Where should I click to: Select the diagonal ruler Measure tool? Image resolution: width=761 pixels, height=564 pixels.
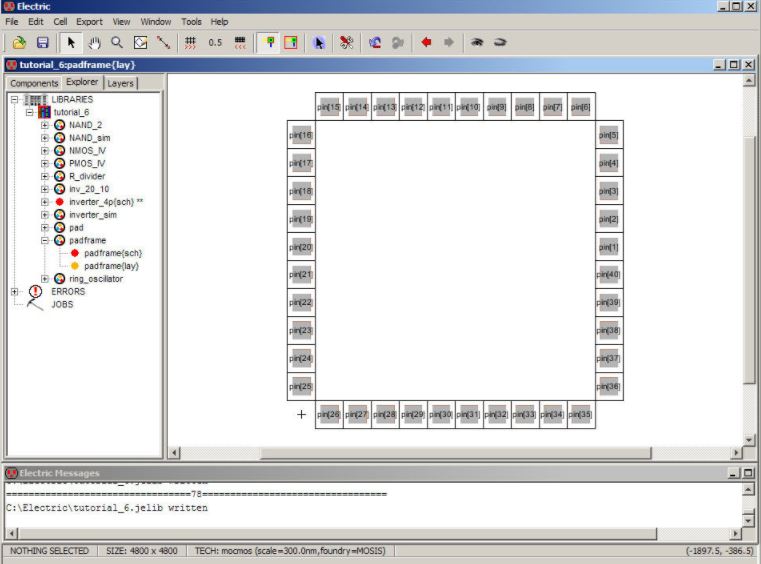pos(163,43)
